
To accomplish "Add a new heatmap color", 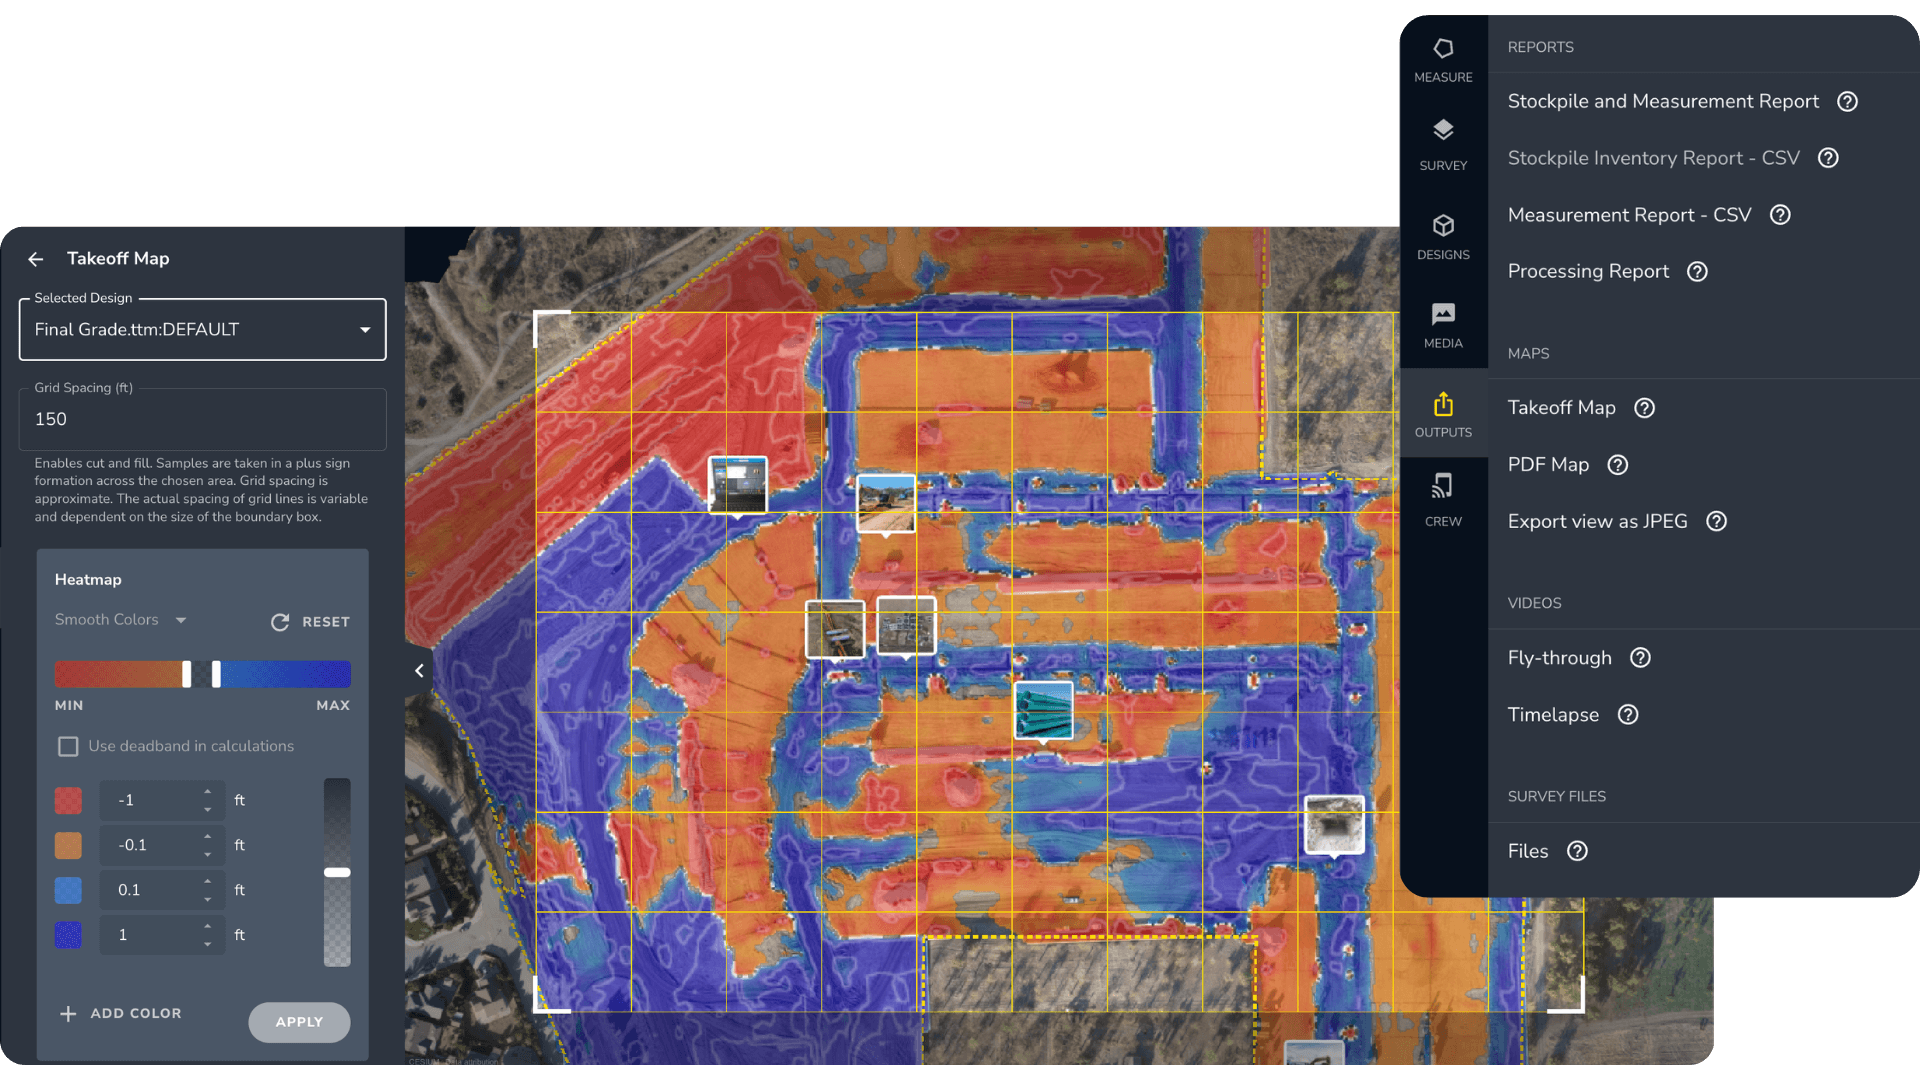I will [x=121, y=1013].
